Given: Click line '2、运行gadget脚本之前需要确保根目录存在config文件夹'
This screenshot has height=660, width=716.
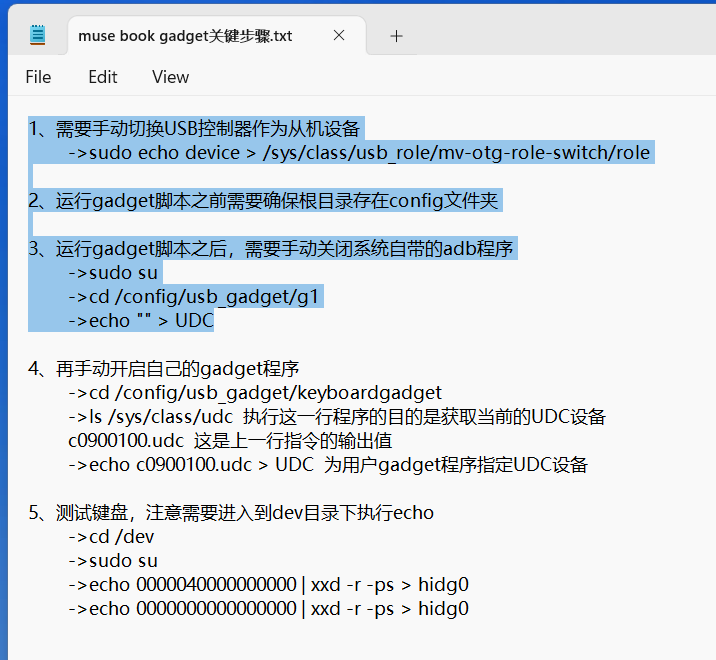Looking at the screenshot, I should coord(263,201).
